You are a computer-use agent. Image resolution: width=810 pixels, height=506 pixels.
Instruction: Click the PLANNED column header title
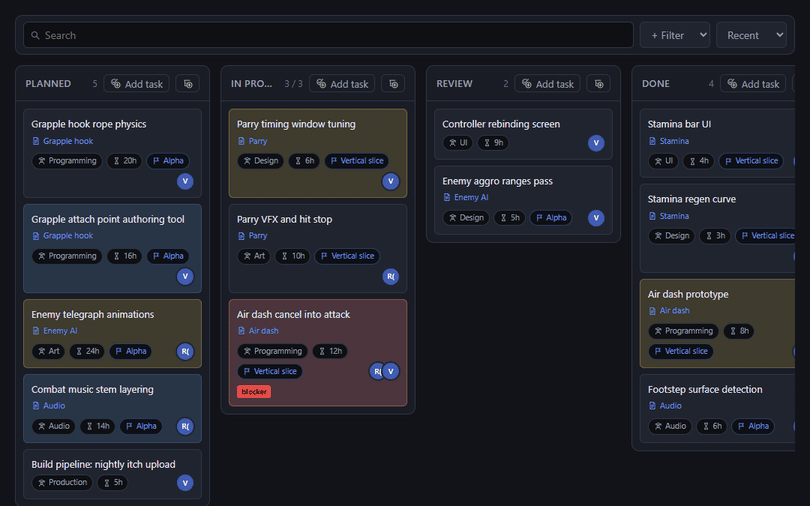[48, 84]
